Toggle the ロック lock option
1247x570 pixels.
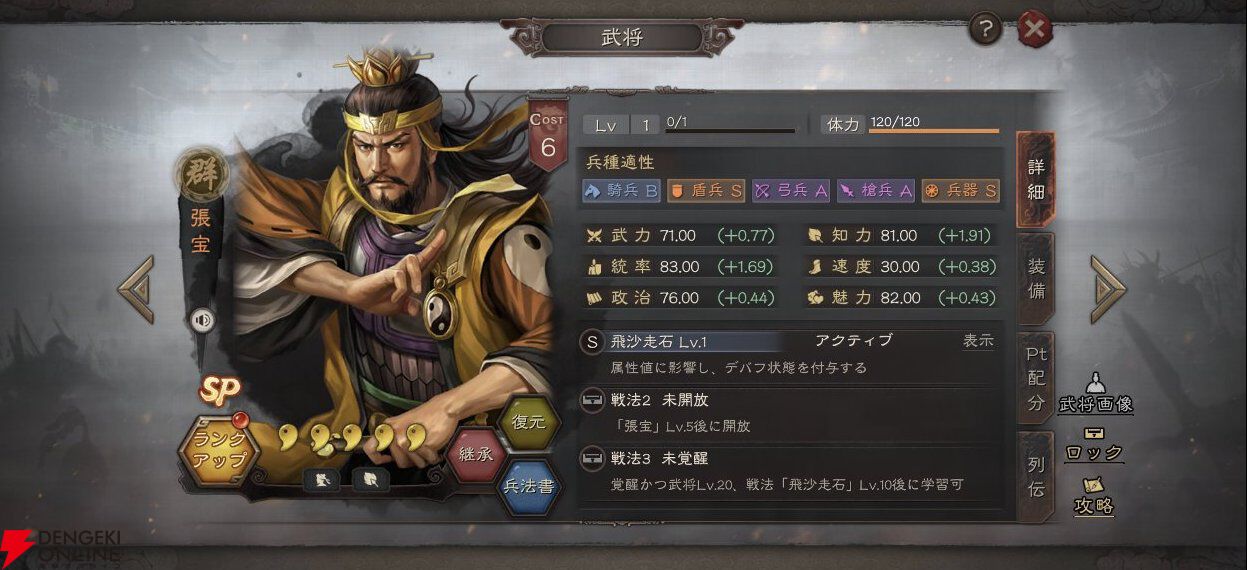[x=1095, y=446]
